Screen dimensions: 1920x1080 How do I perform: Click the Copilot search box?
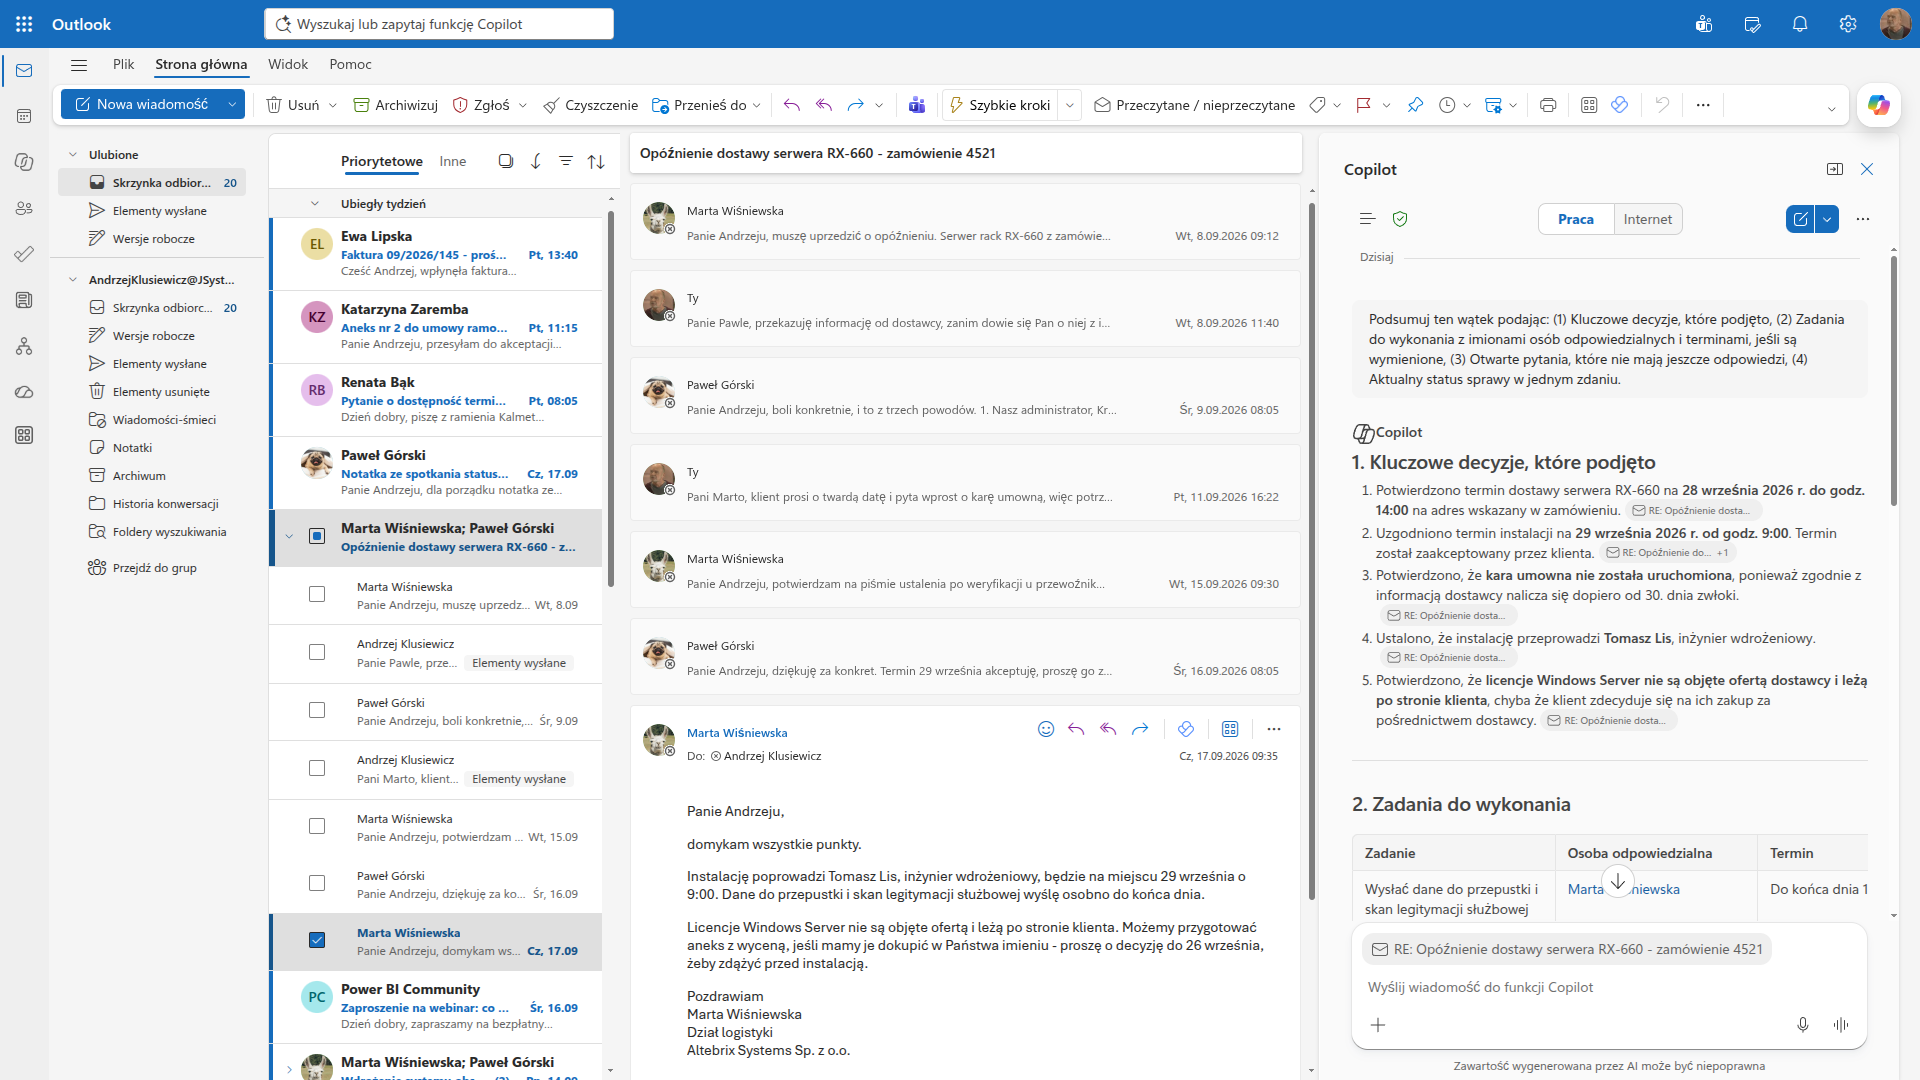(x=439, y=24)
